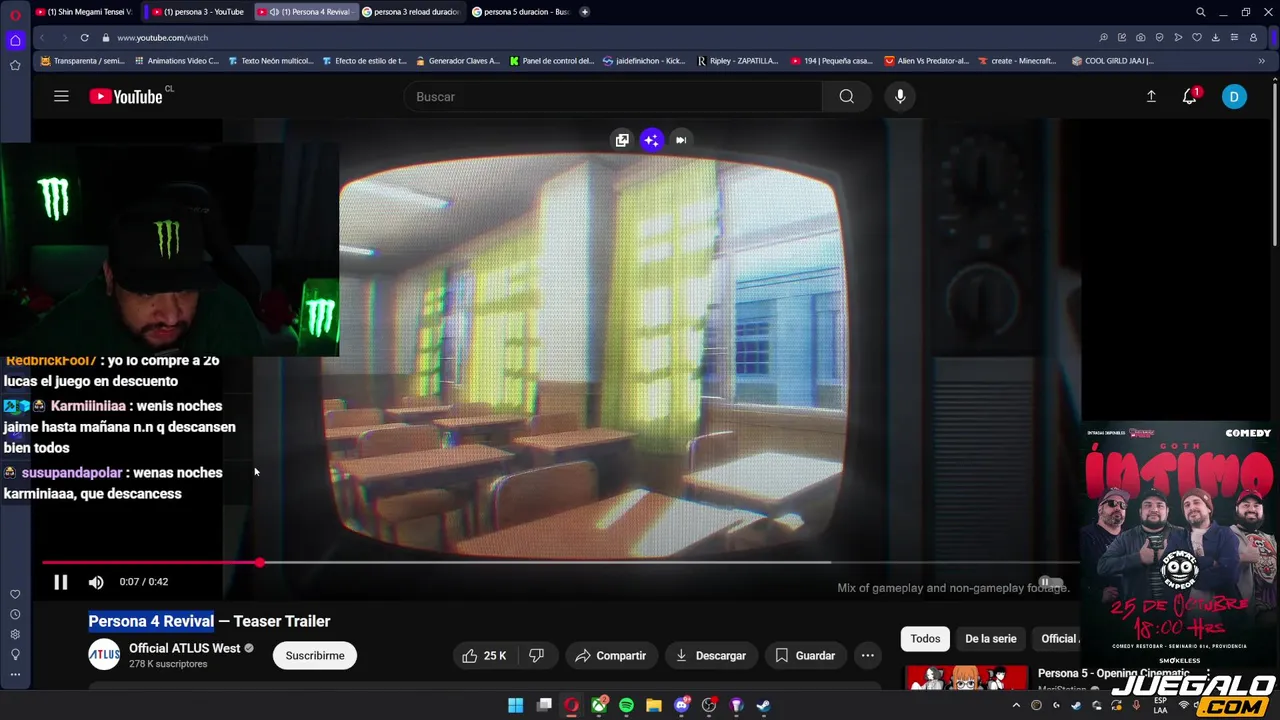This screenshot has width=1280, height=720.
Task: Open the sidebar three-dot options
Action: pos(15,674)
